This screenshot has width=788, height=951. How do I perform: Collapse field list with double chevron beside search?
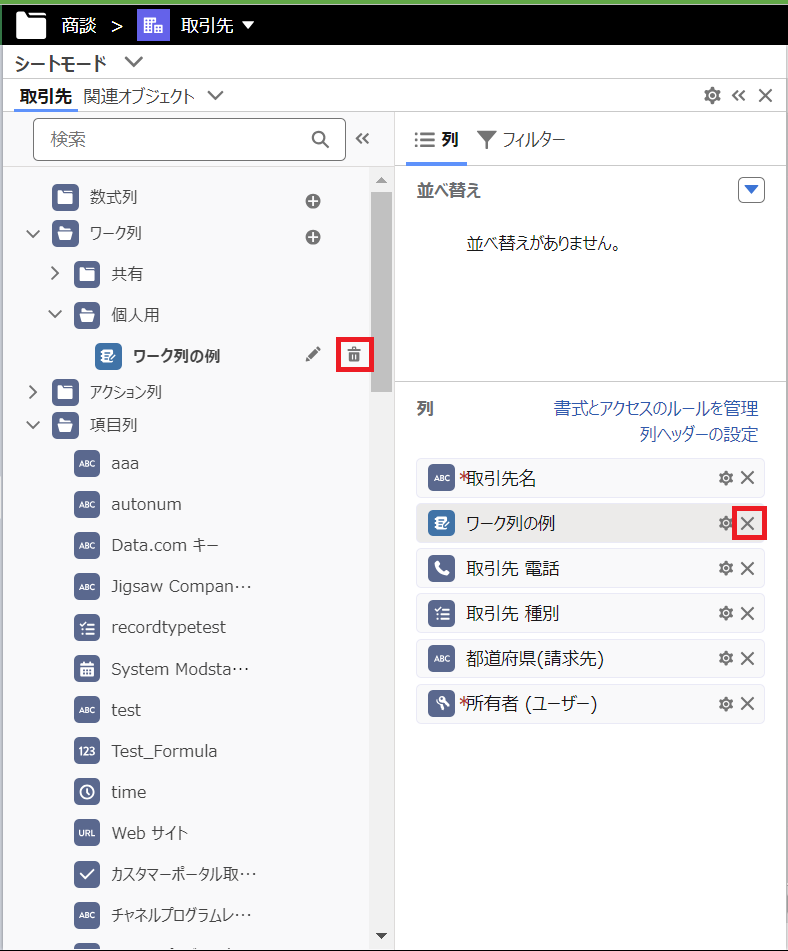363,139
